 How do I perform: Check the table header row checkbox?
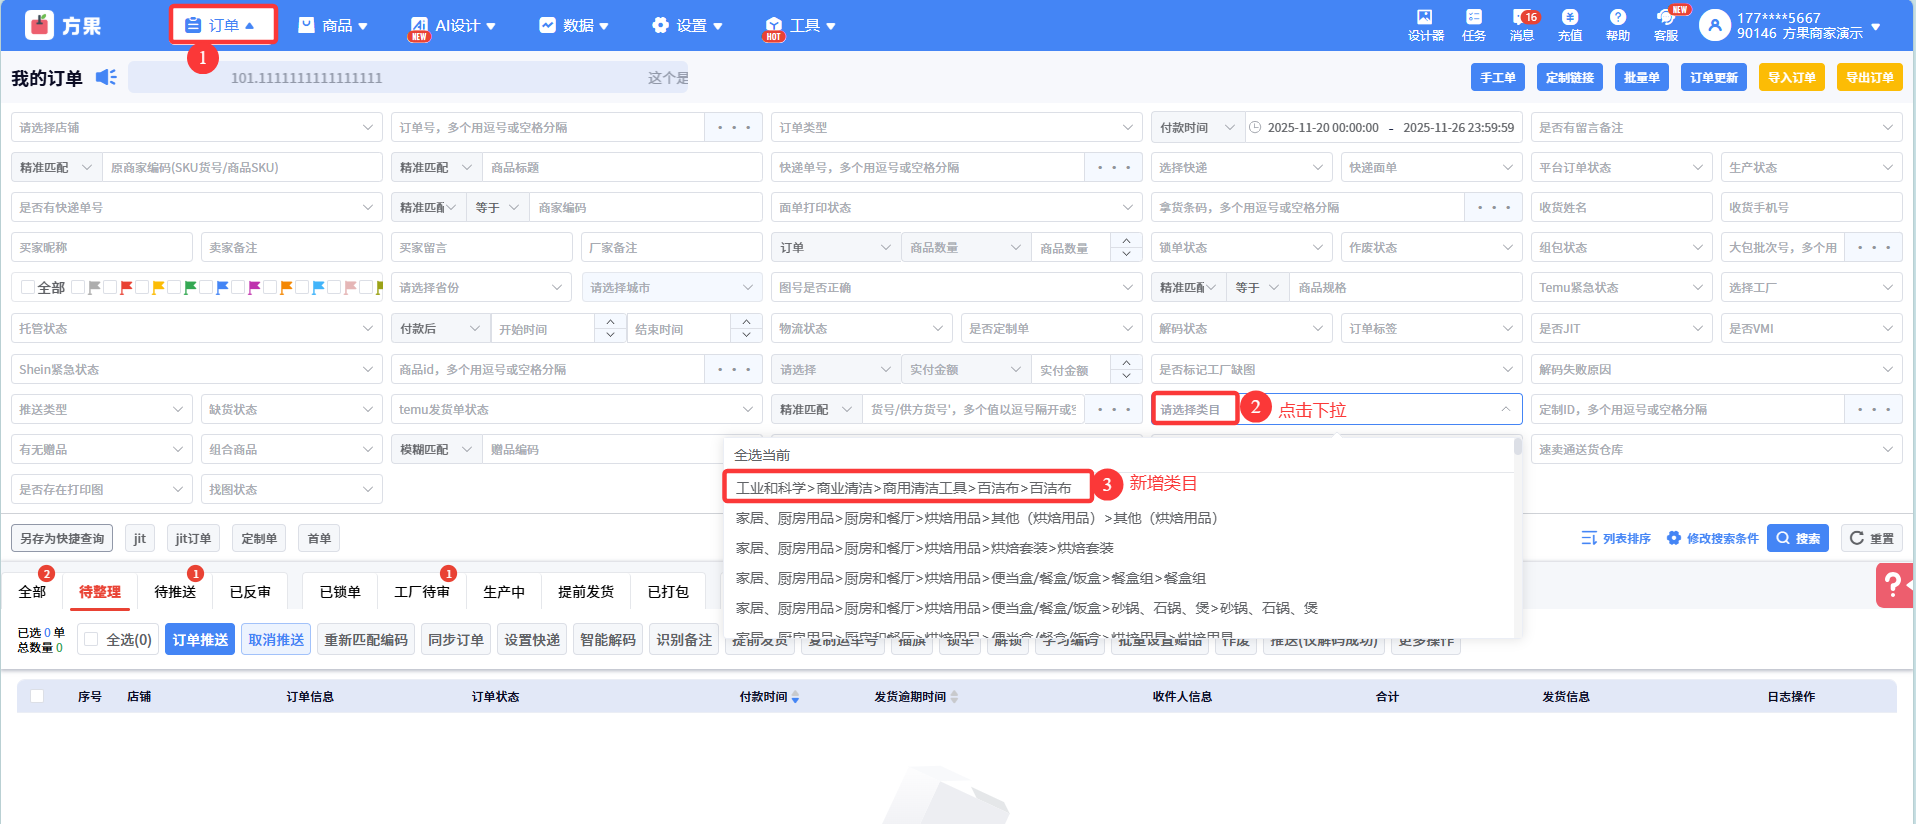coord(37,696)
